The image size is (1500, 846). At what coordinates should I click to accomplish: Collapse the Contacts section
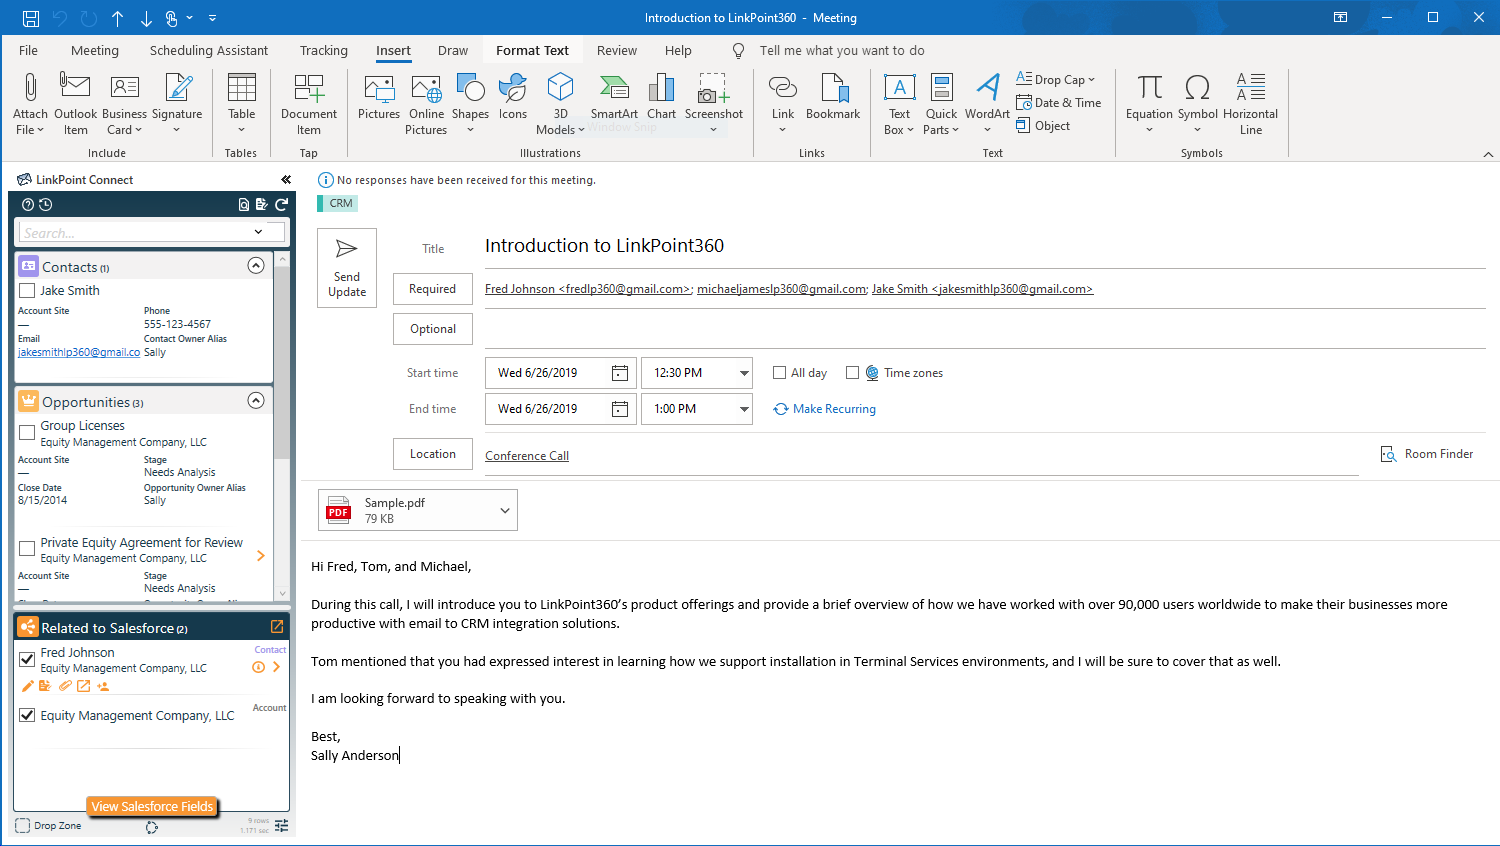256,266
